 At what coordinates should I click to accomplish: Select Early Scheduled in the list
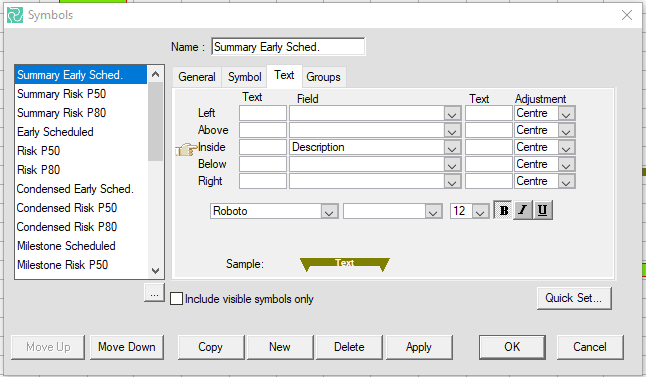point(81,132)
